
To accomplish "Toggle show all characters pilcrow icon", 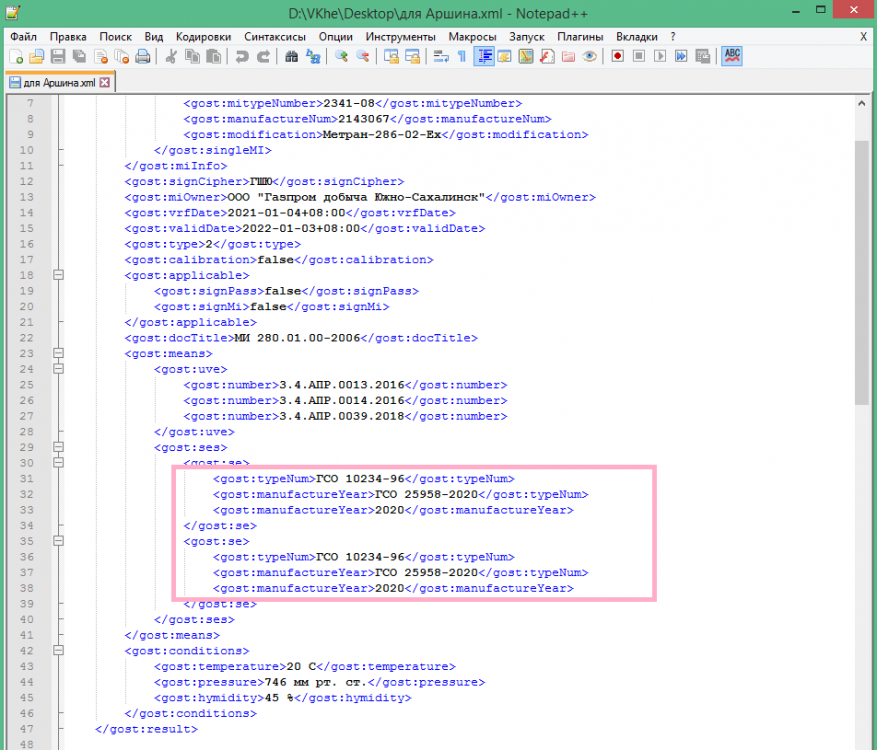I will [461, 56].
